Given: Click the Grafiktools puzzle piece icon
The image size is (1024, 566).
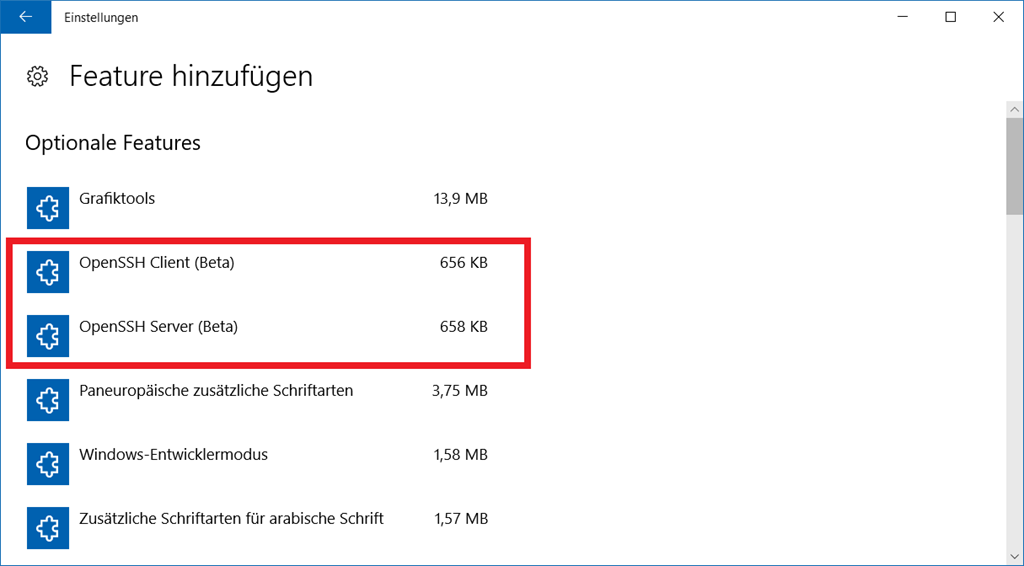Looking at the screenshot, I should 47,208.
